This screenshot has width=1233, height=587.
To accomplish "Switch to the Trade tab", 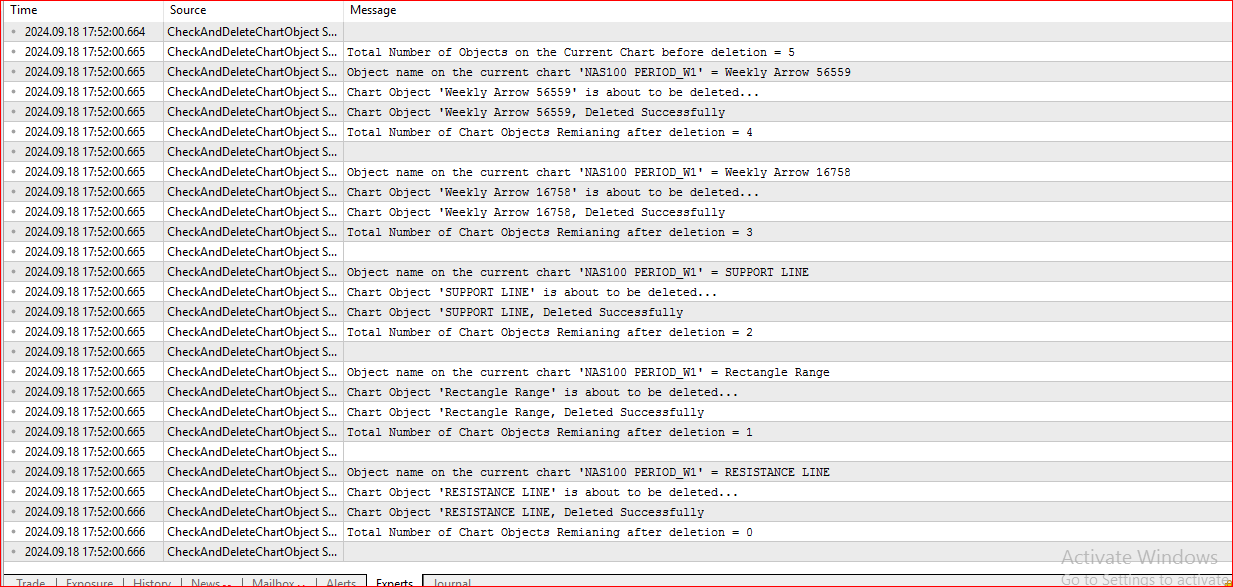I will tap(30, 583).
